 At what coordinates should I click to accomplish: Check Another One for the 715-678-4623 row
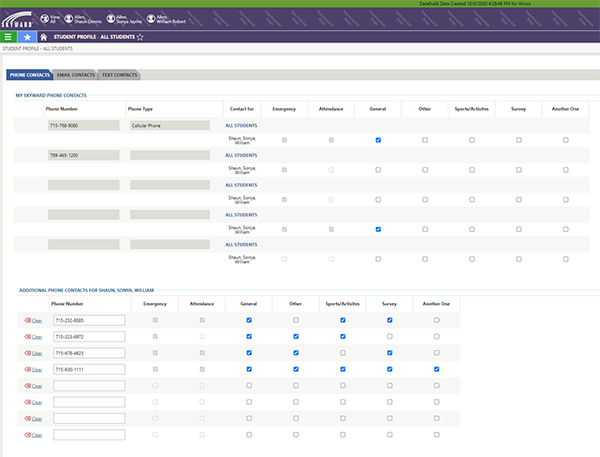pyautogui.click(x=437, y=353)
